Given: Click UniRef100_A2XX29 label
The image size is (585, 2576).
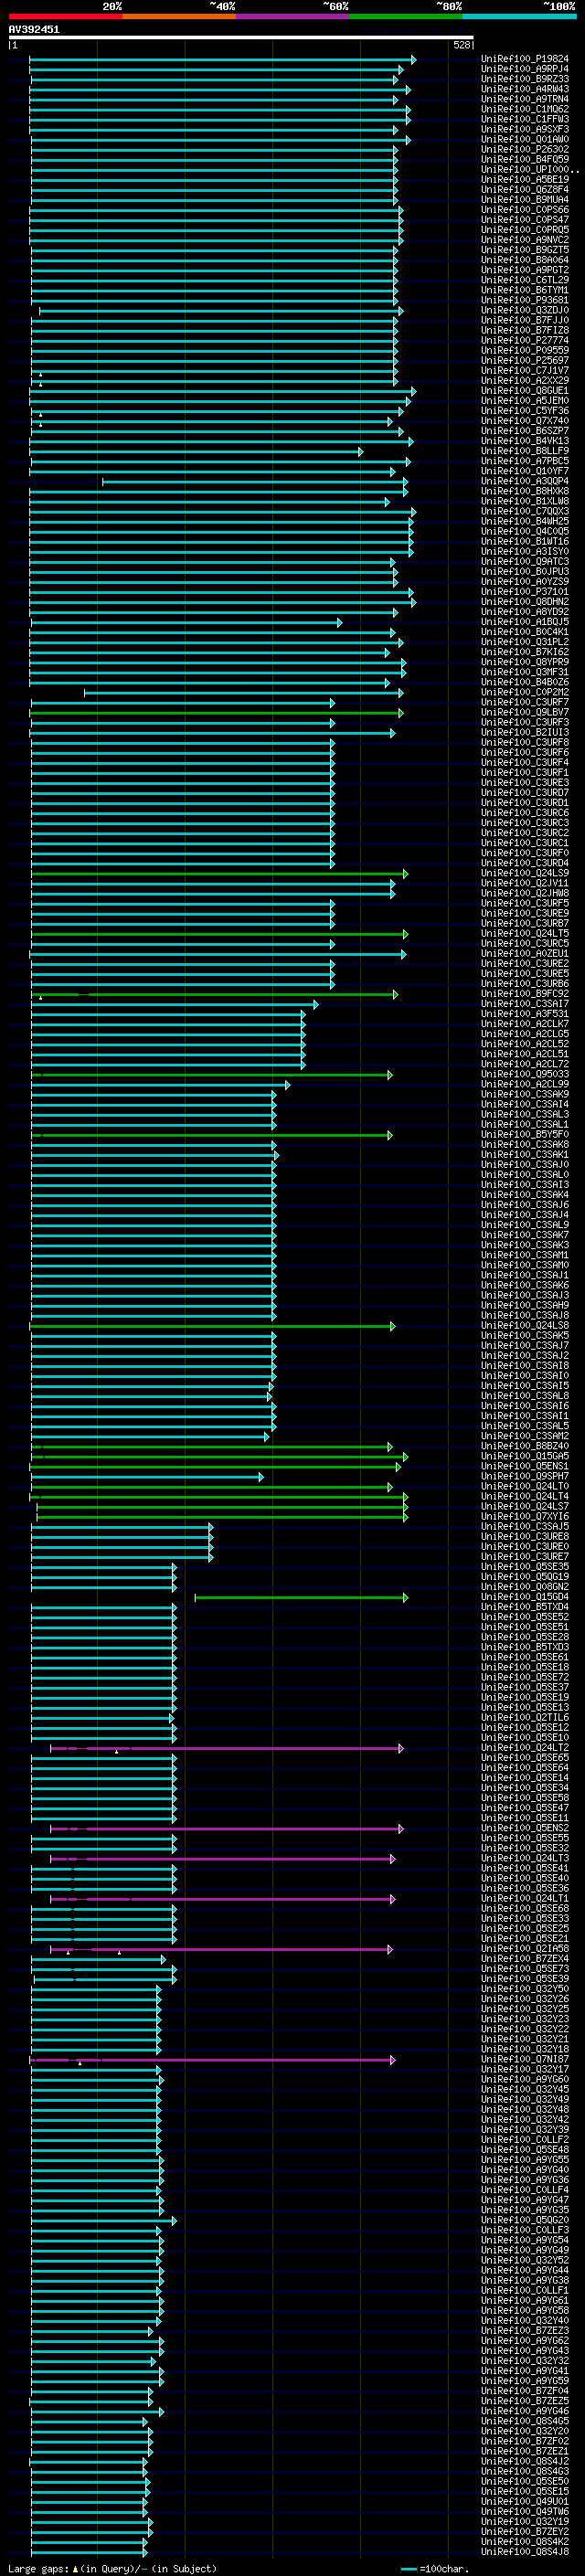Looking at the screenshot, I should pos(525,380).
